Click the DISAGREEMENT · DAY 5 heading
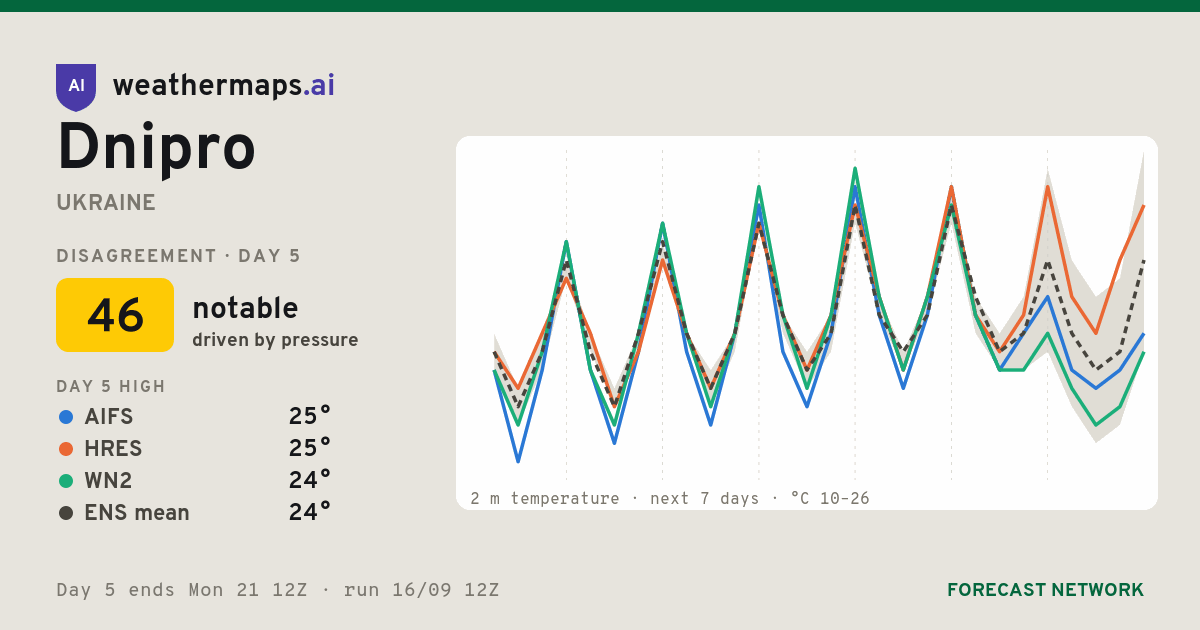 (178, 256)
